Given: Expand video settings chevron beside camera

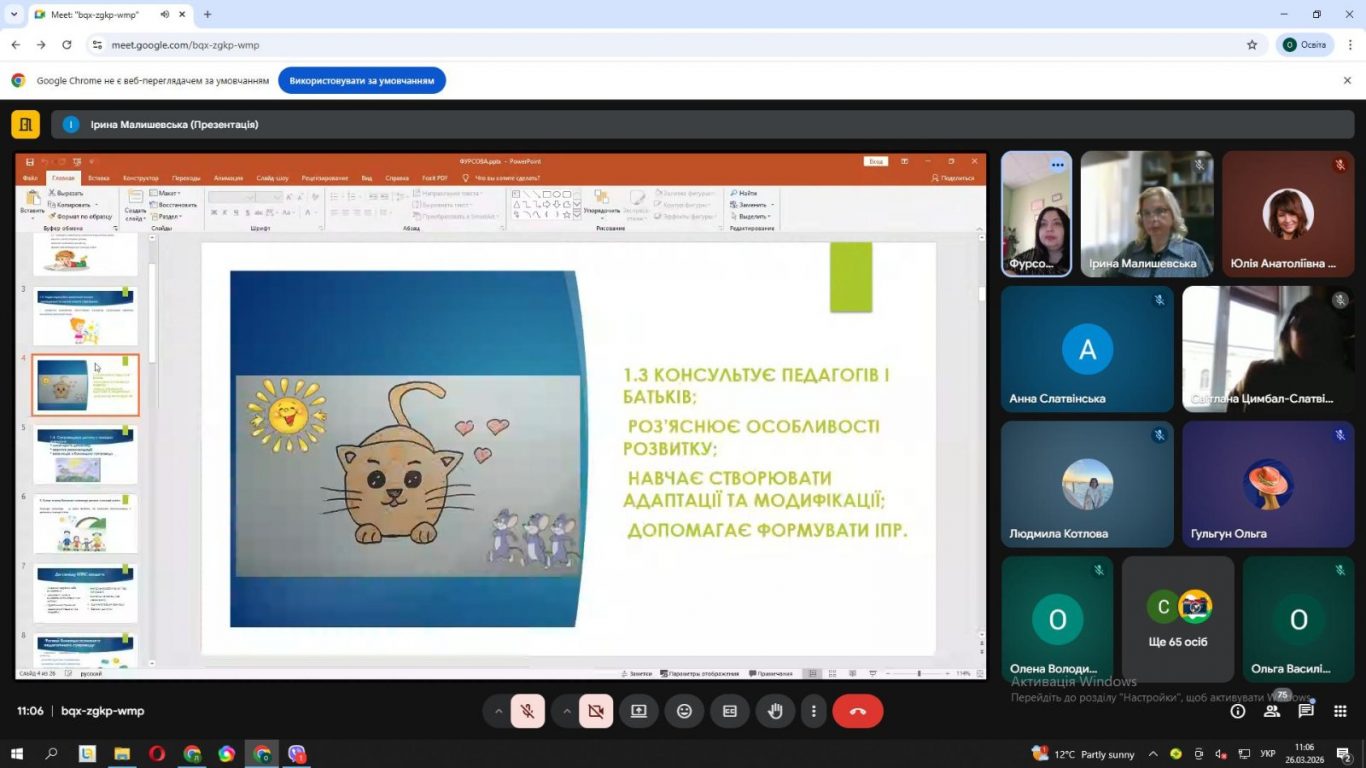Looking at the screenshot, I should [x=567, y=711].
